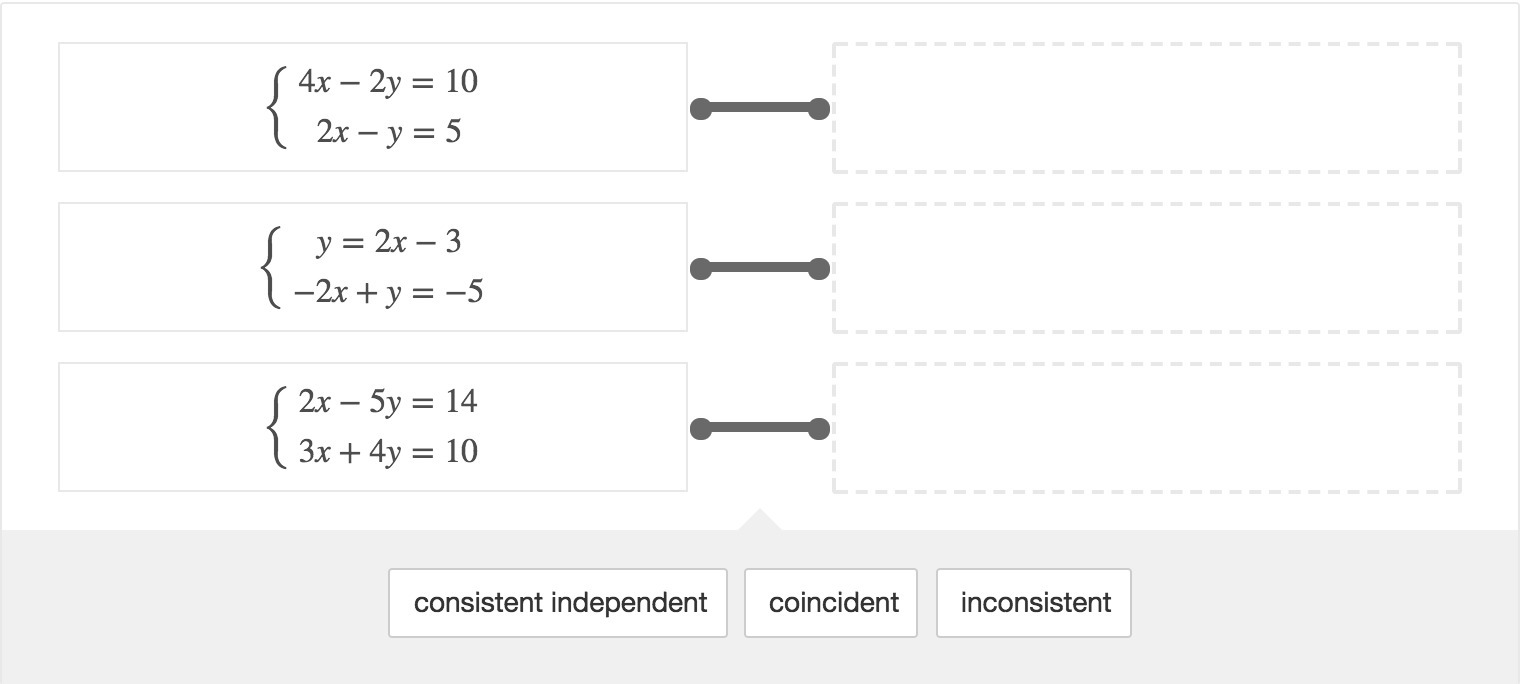The image size is (1526, 684).
Task: Select the empty drop zone for the second system
Action: pyautogui.click(x=1147, y=268)
